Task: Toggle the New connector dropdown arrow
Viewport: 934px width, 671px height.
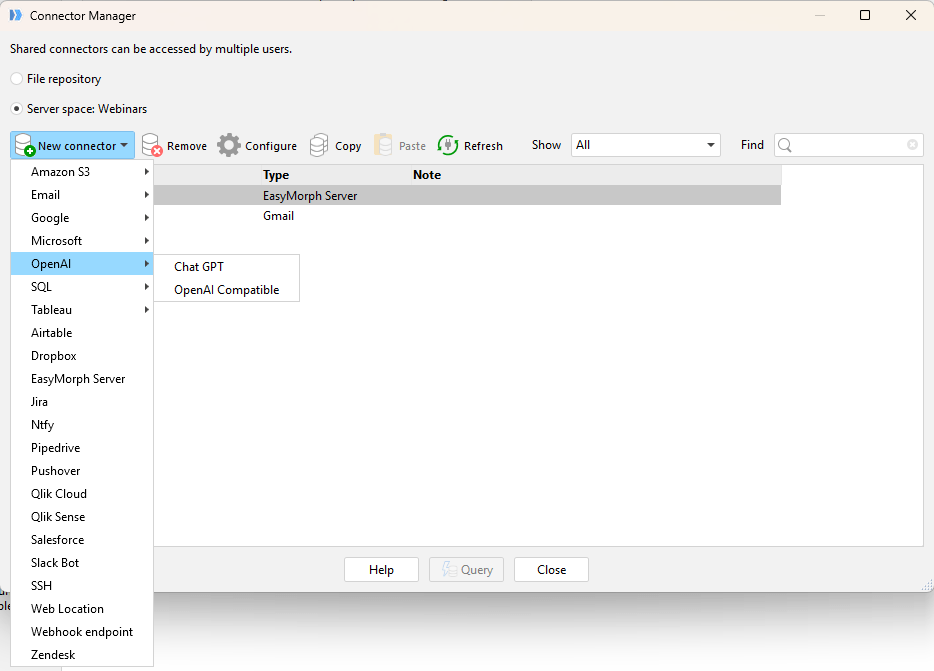Action: click(124, 145)
